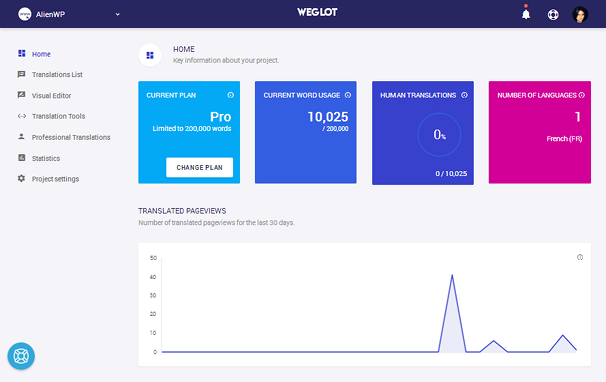Open the notifications bell
Image resolution: width=606 pixels, height=382 pixels.
tap(526, 14)
